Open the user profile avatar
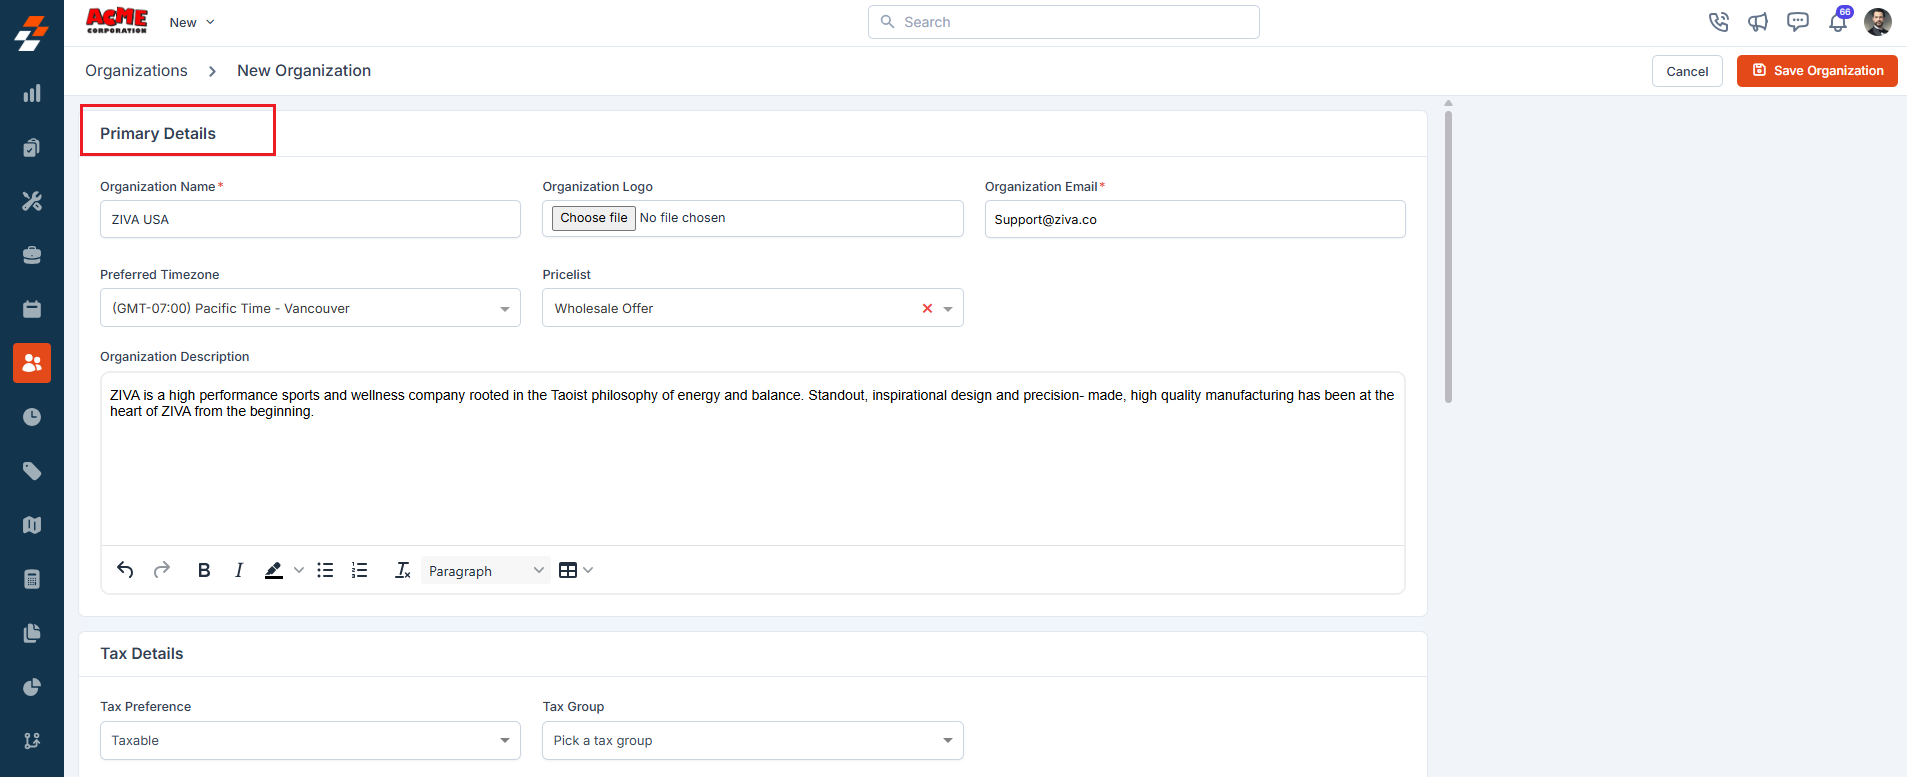The image size is (1907, 777). point(1878,22)
